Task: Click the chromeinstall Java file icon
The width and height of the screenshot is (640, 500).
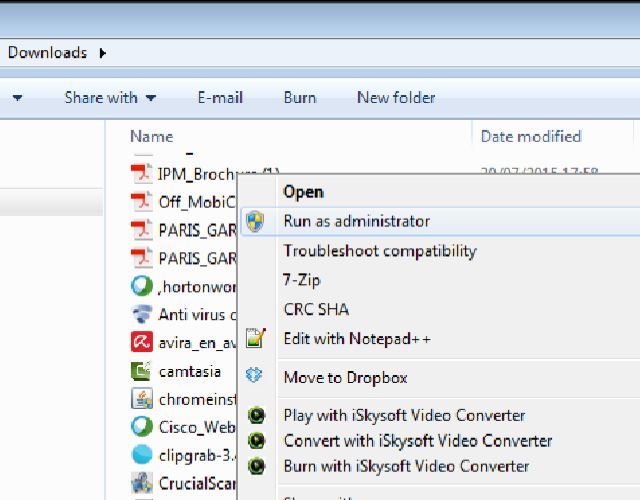Action: coord(142,399)
